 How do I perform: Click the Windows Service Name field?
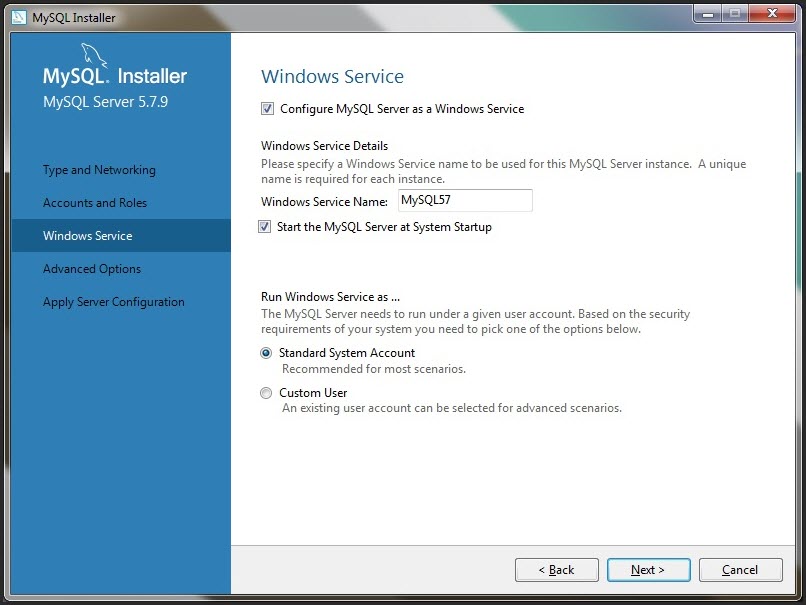click(465, 200)
